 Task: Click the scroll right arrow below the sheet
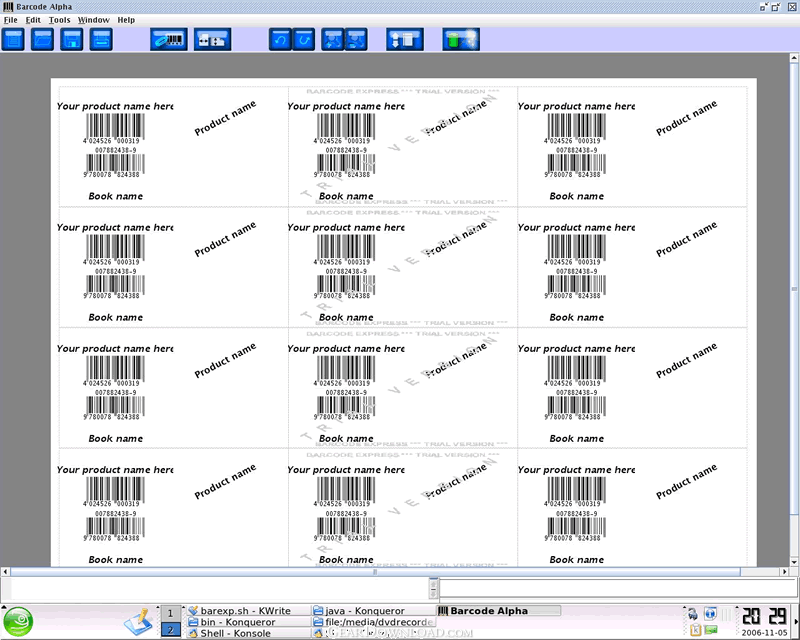click(x=785, y=572)
